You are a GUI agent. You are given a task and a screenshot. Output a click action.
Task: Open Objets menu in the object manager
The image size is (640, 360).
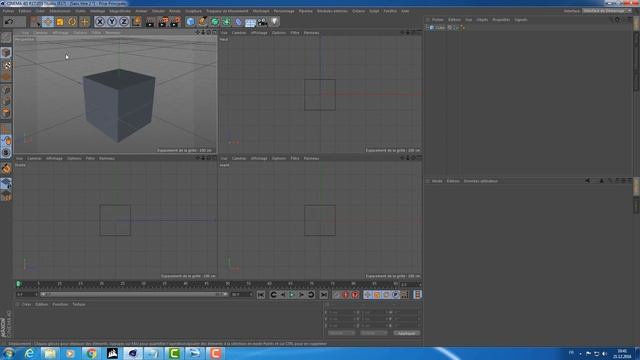click(482, 20)
